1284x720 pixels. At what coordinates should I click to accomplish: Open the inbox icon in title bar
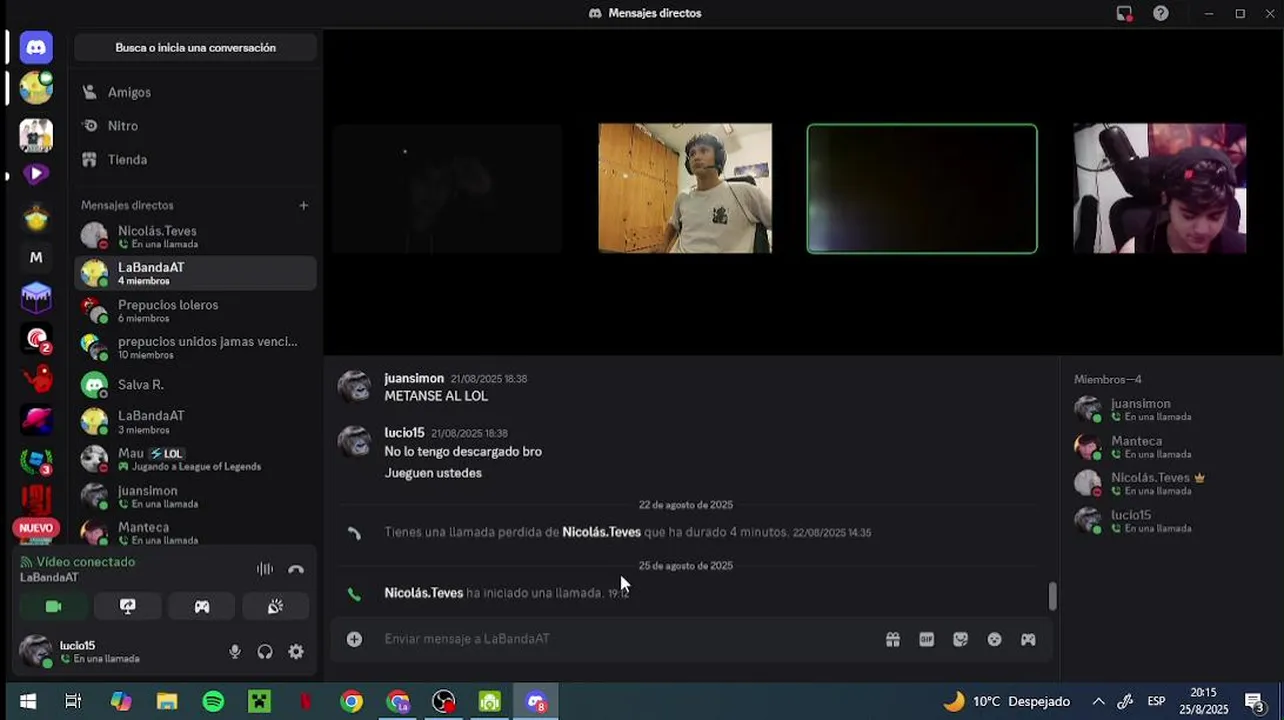(1125, 13)
